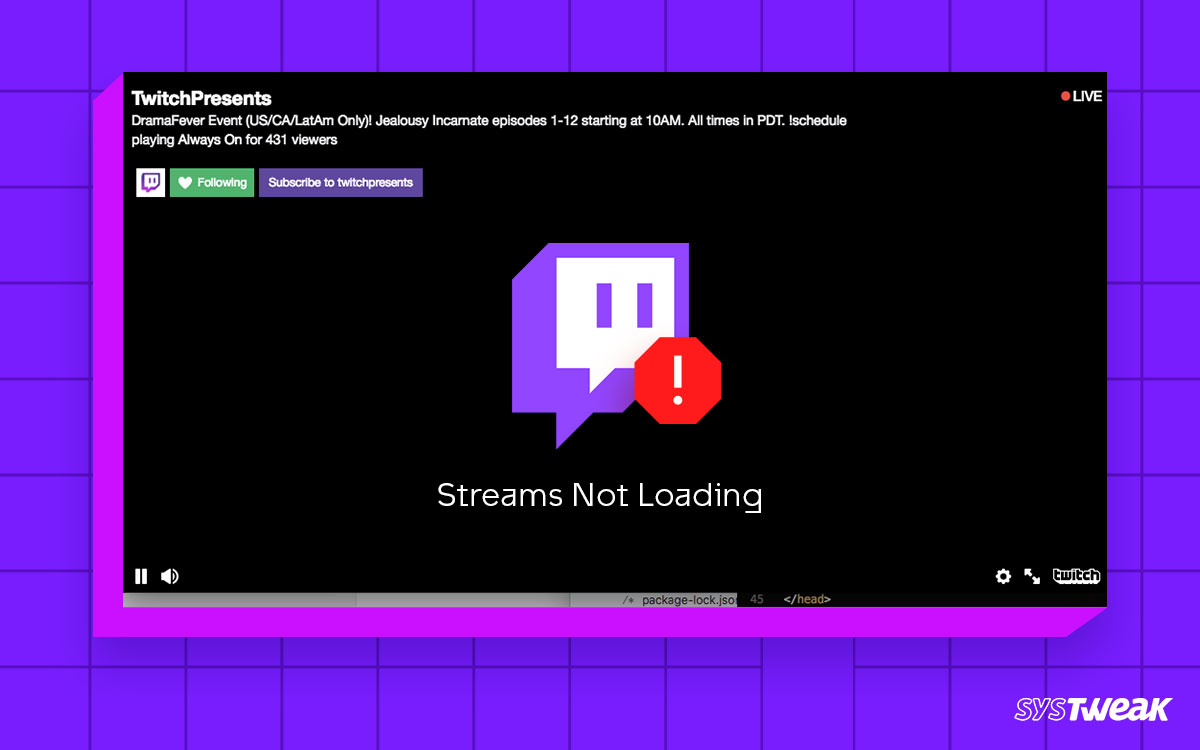1200x750 pixels.
Task: Click the </head> tag in the code bar
Action: (806, 598)
